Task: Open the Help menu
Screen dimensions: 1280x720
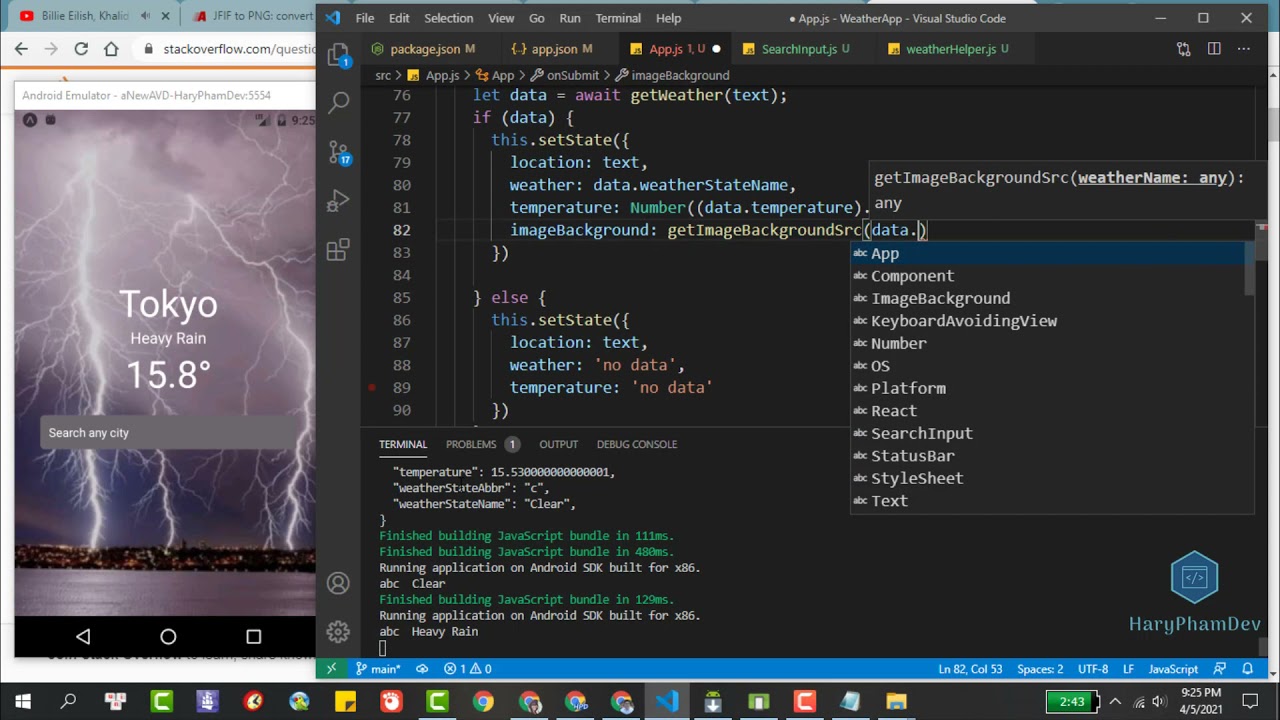Action: [668, 18]
